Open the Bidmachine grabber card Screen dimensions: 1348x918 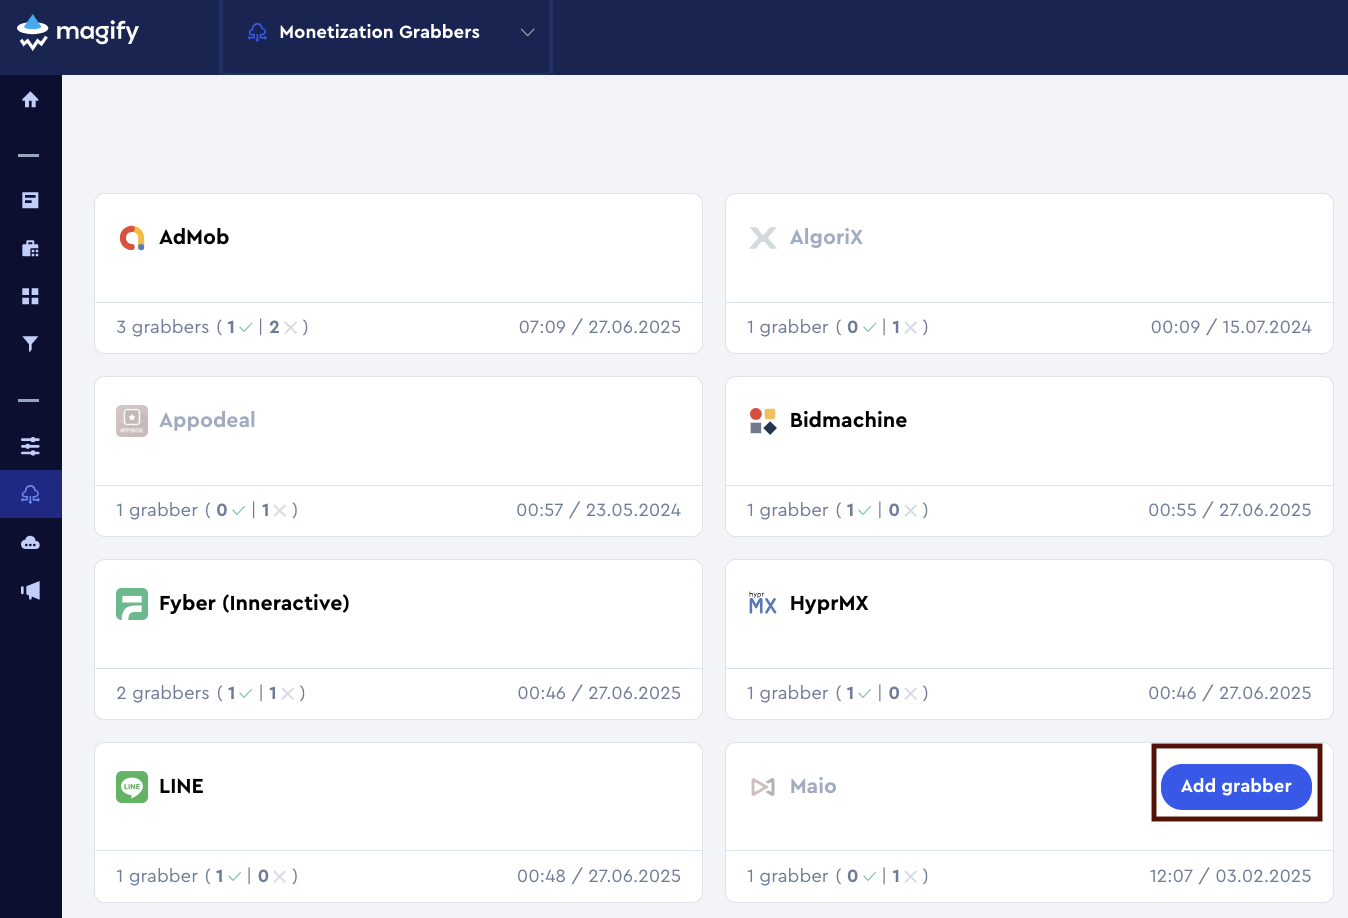coord(1029,431)
